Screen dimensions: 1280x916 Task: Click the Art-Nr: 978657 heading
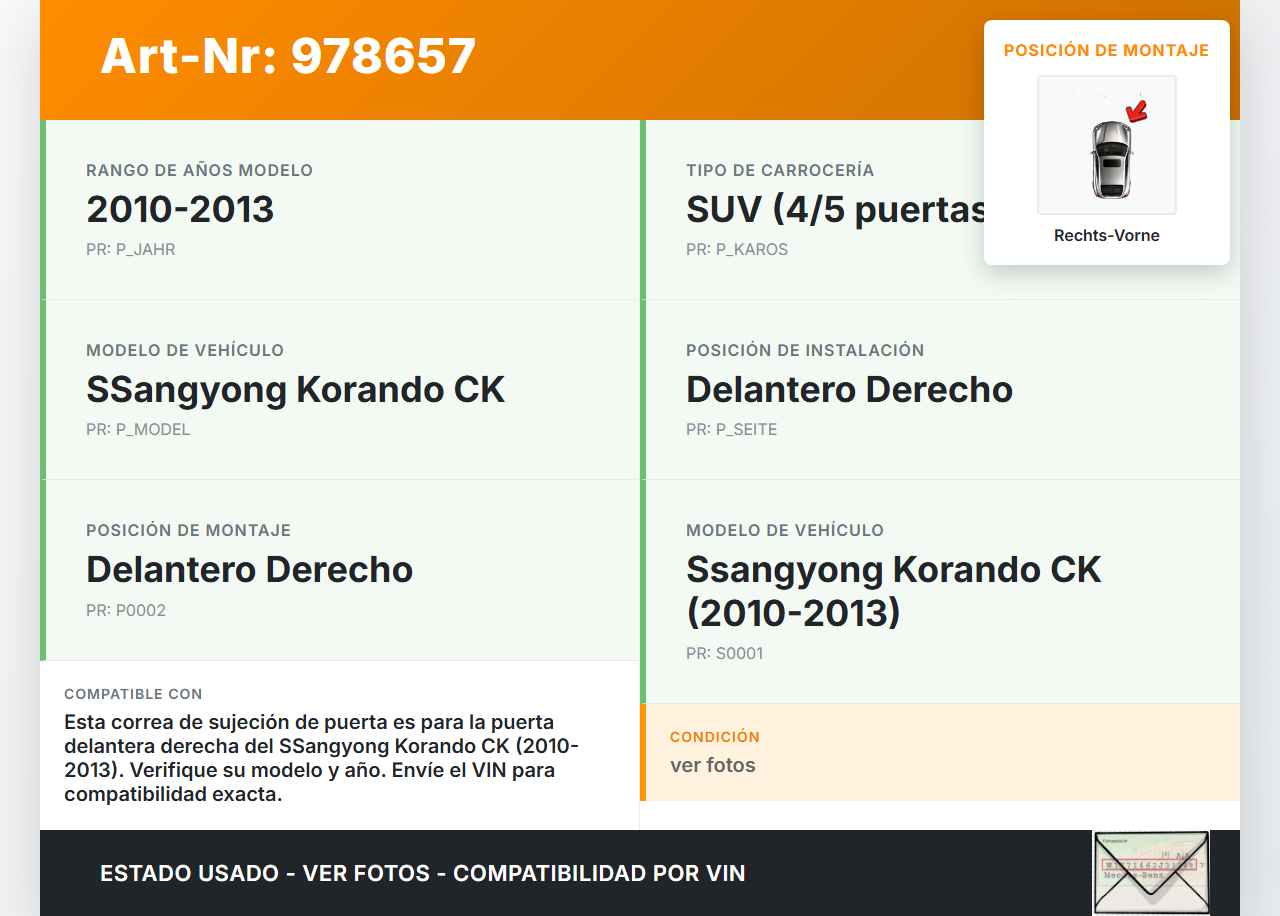[x=288, y=56]
